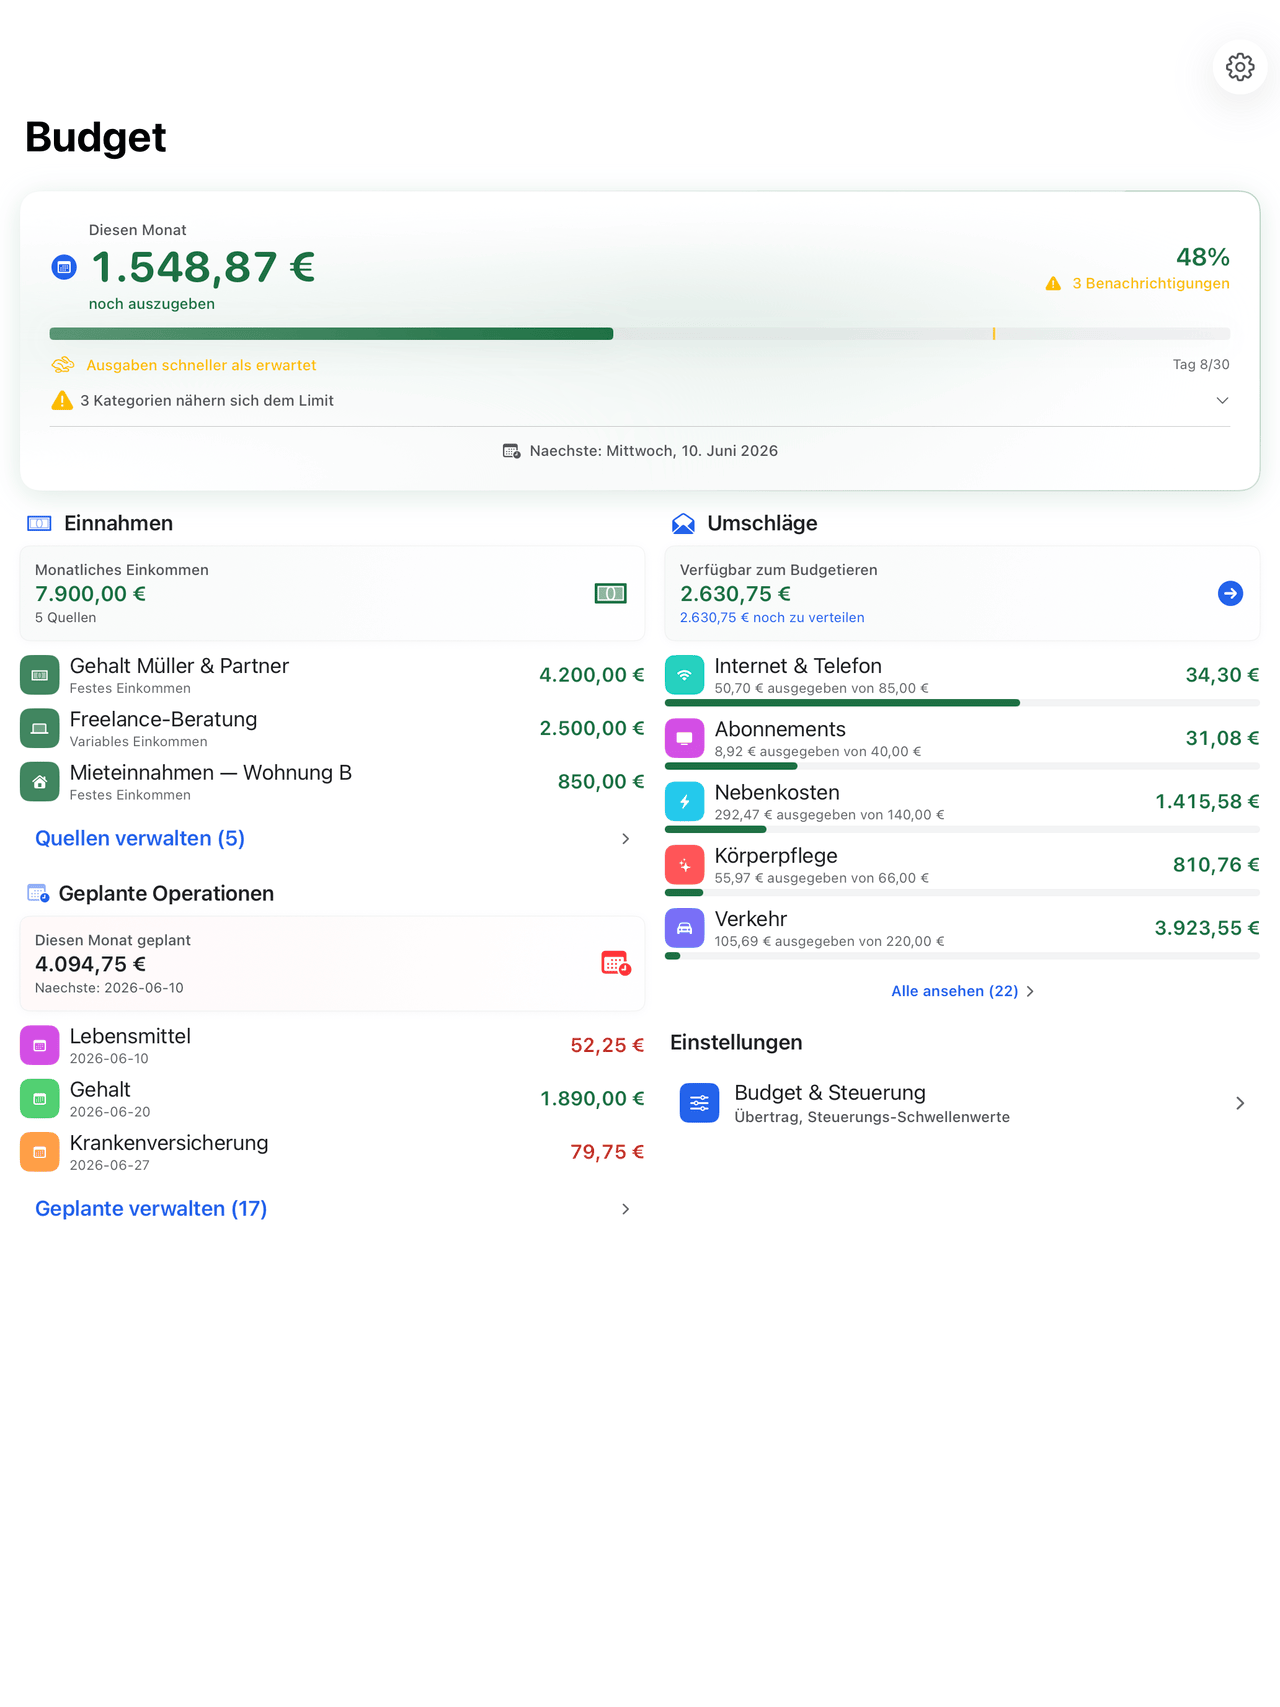Click Körperpflege remaining 810,76 €
The width and height of the screenshot is (1280, 1707).
1216,864
